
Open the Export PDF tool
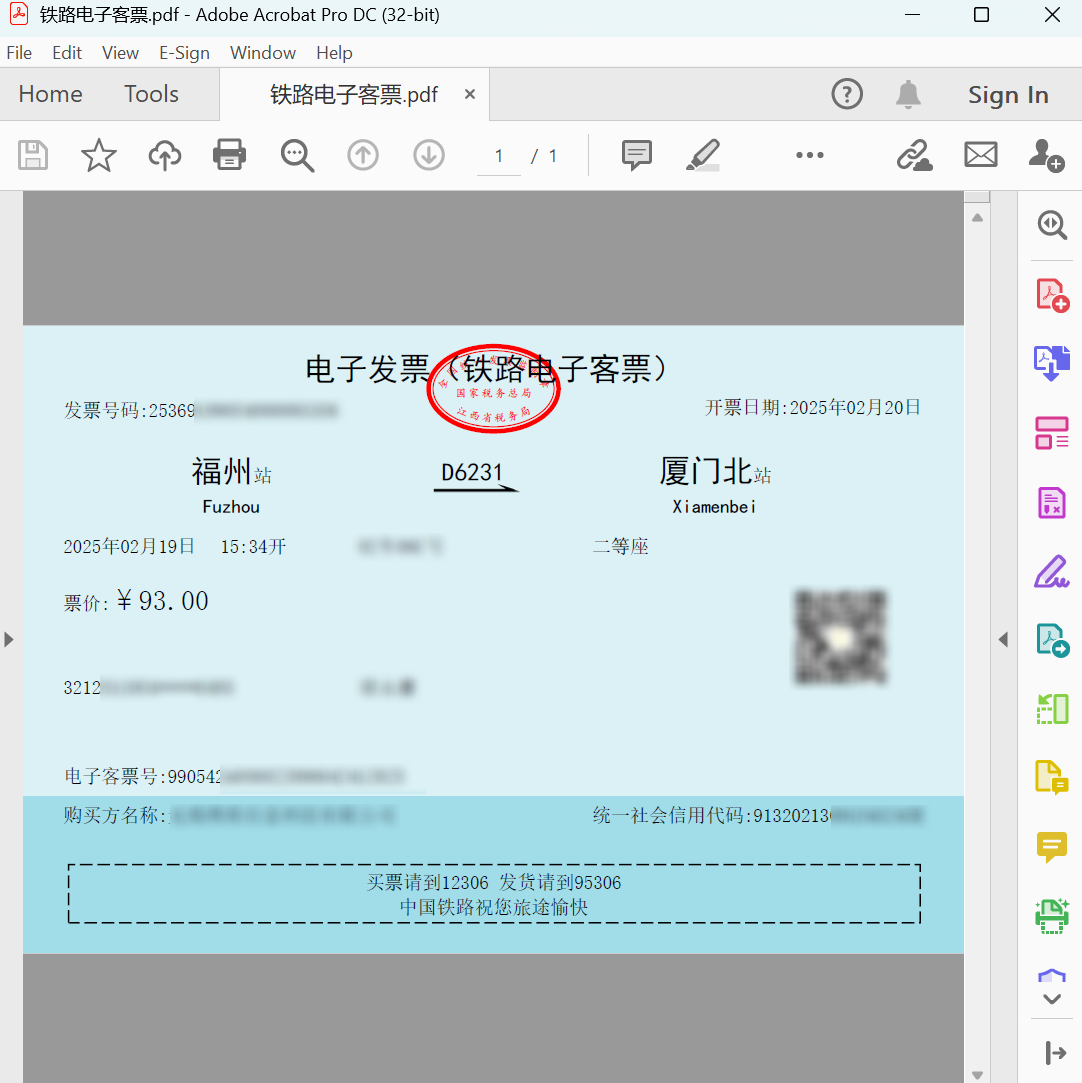coord(1052,361)
